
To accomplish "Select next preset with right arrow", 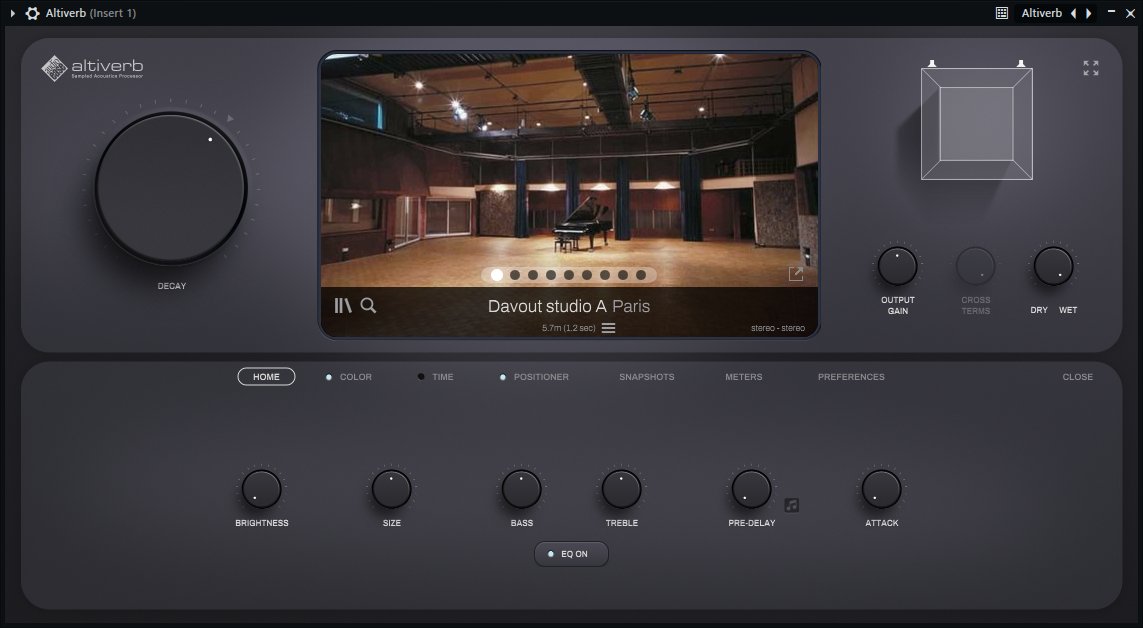I will (1088, 13).
